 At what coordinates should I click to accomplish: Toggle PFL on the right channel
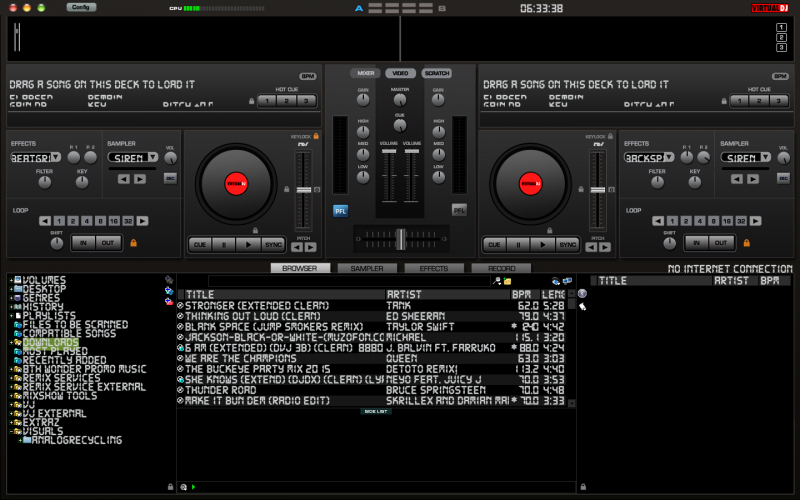click(459, 210)
